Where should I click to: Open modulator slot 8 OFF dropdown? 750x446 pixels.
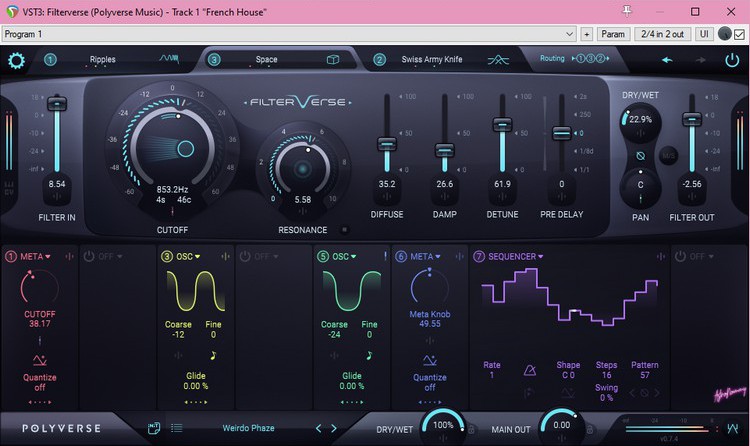[702, 257]
